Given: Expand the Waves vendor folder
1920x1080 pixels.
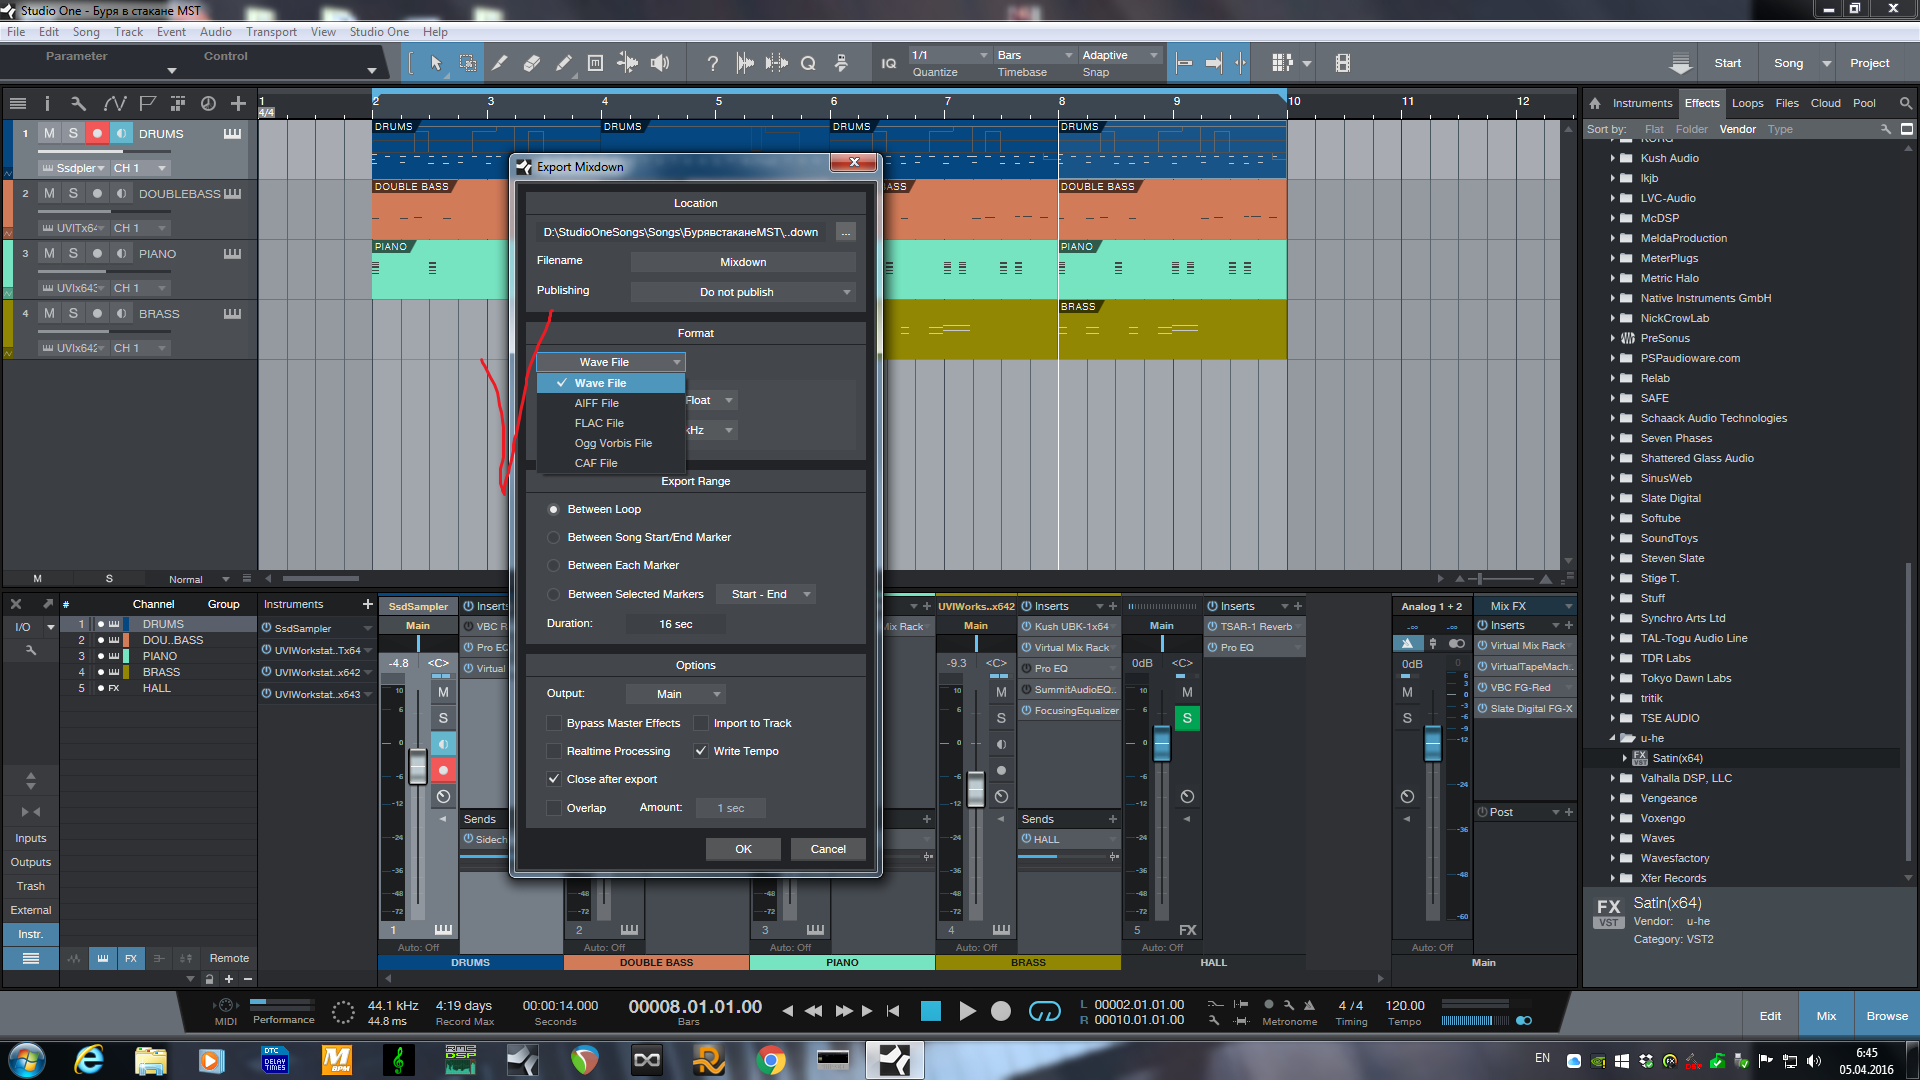Looking at the screenshot, I should pyautogui.click(x=1613, y=838).
